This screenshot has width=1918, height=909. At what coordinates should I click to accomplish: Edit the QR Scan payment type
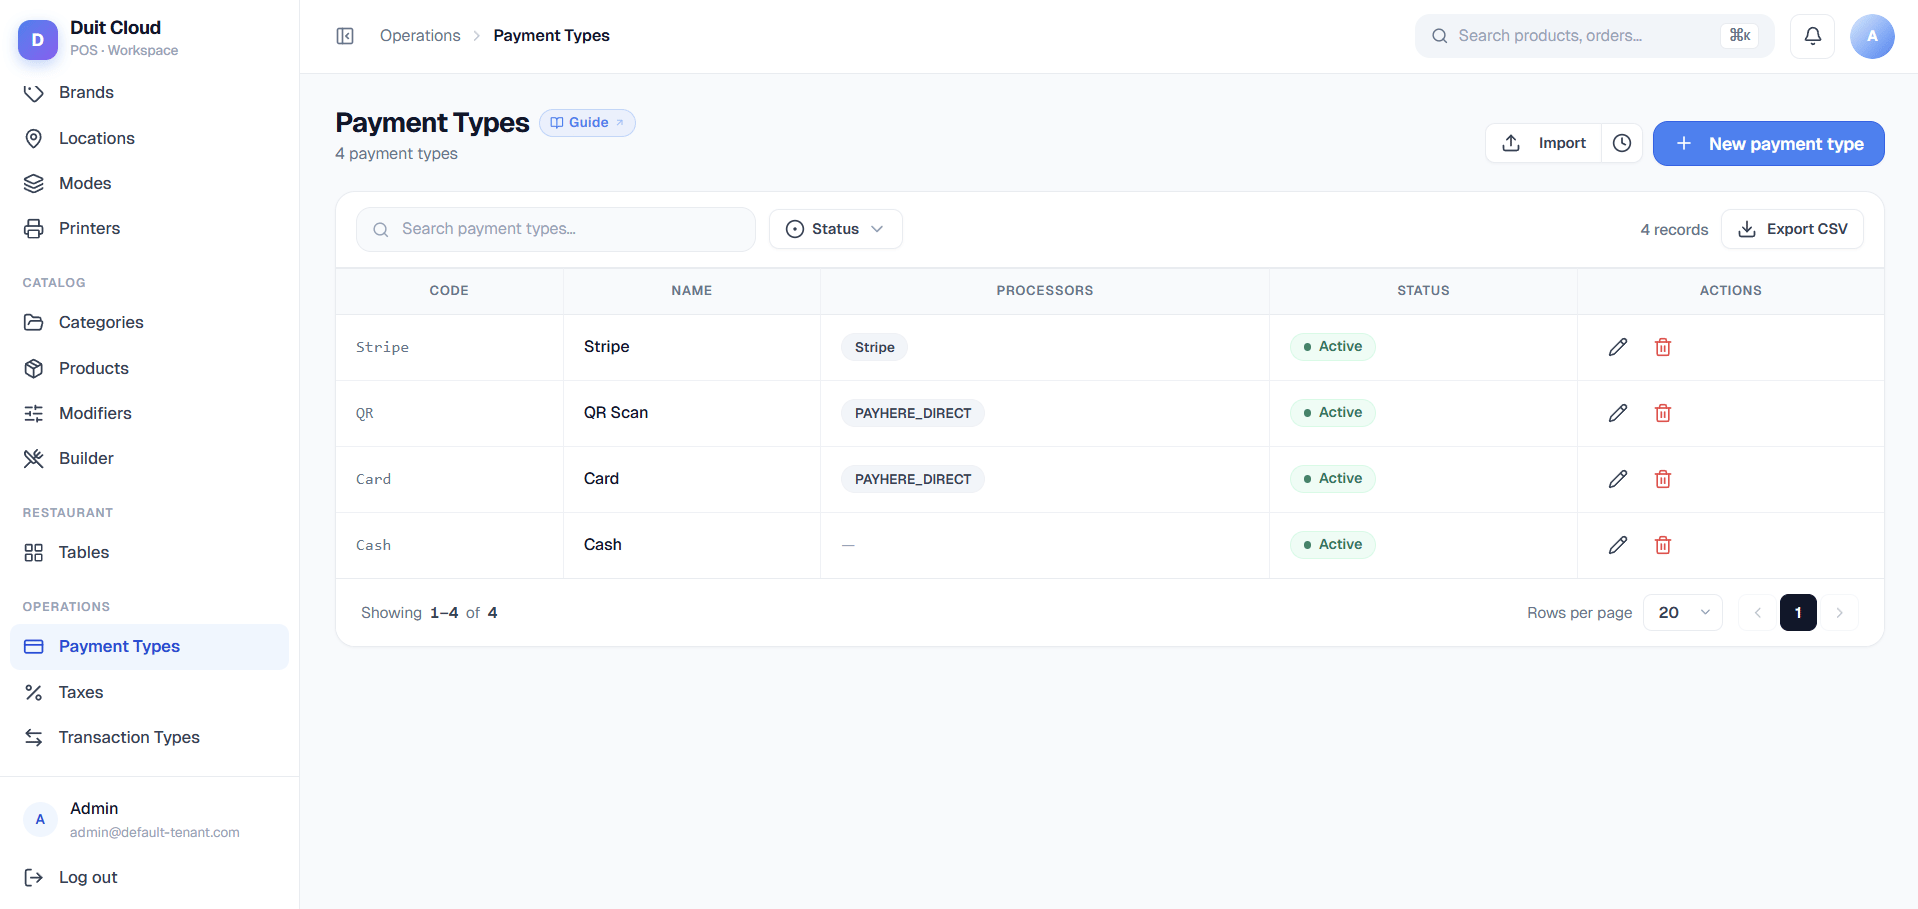[1618, 413]
